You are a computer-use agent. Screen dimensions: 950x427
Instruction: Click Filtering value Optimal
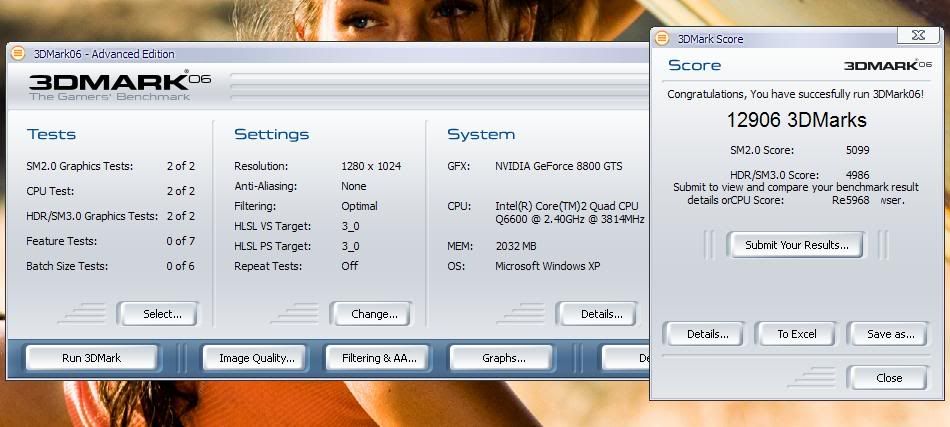pos(359,206)
